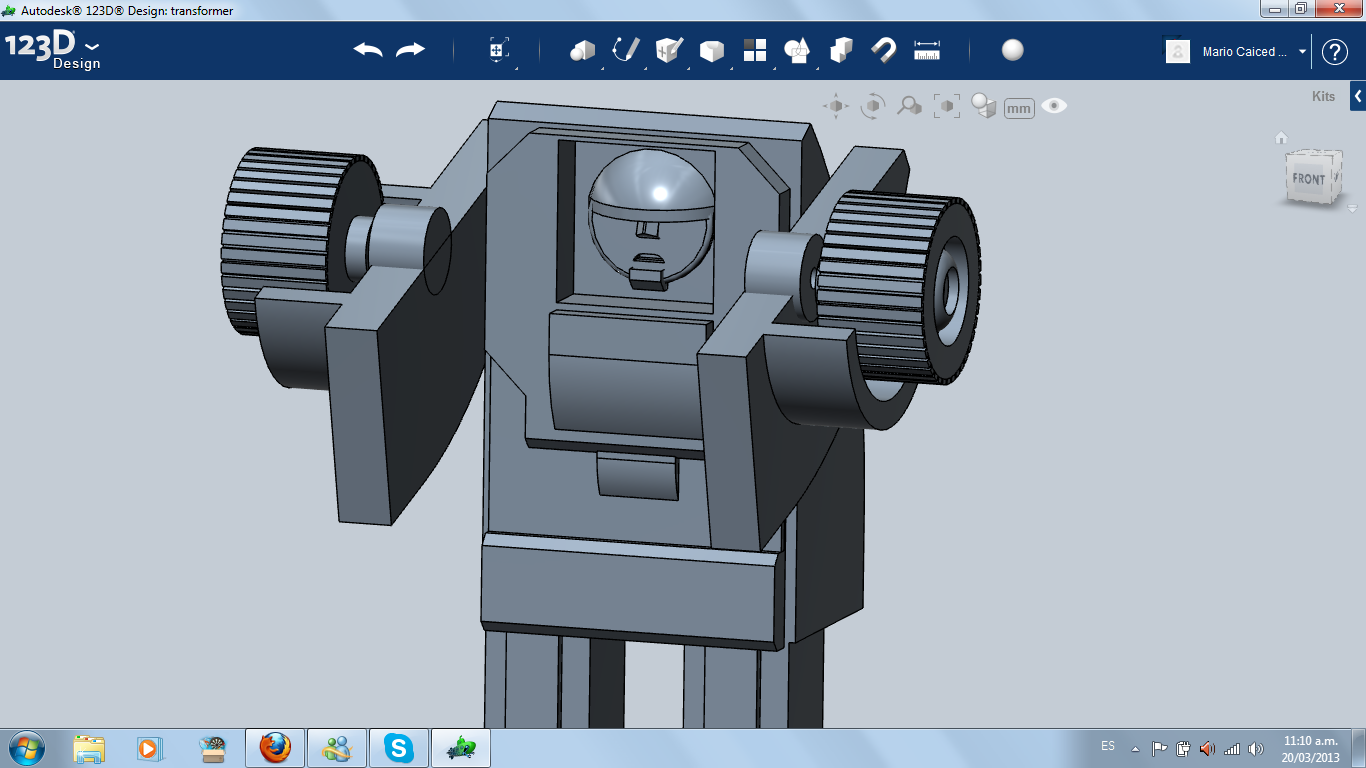The image size is (1366, 768).
Task: Open the Grouping overlapping shapes tool
Action: pos(797,50)
